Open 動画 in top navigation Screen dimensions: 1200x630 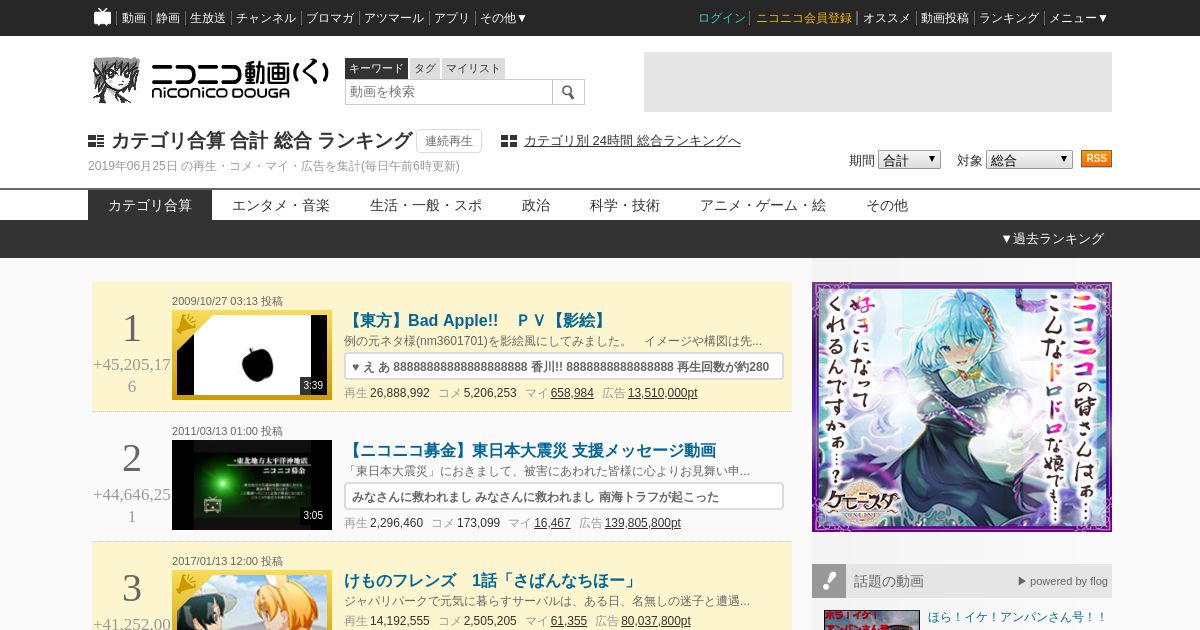[x=134, y=18]
